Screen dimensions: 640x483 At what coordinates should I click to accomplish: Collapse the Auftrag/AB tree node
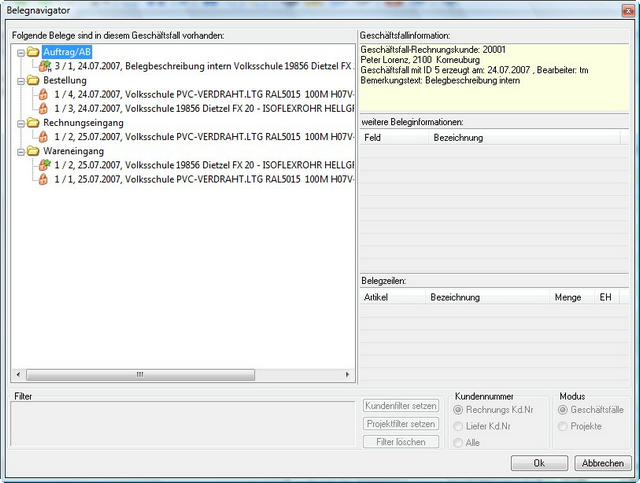click(20, 51)
